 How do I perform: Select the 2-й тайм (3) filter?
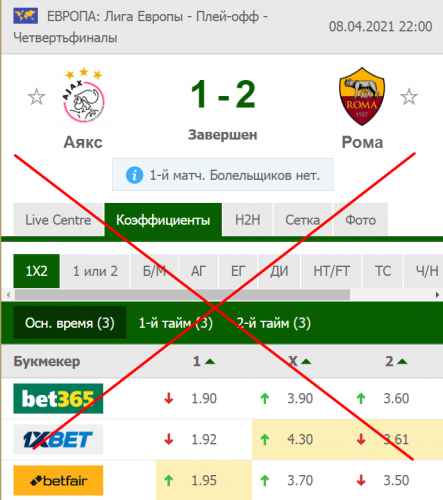click(273, 323)
